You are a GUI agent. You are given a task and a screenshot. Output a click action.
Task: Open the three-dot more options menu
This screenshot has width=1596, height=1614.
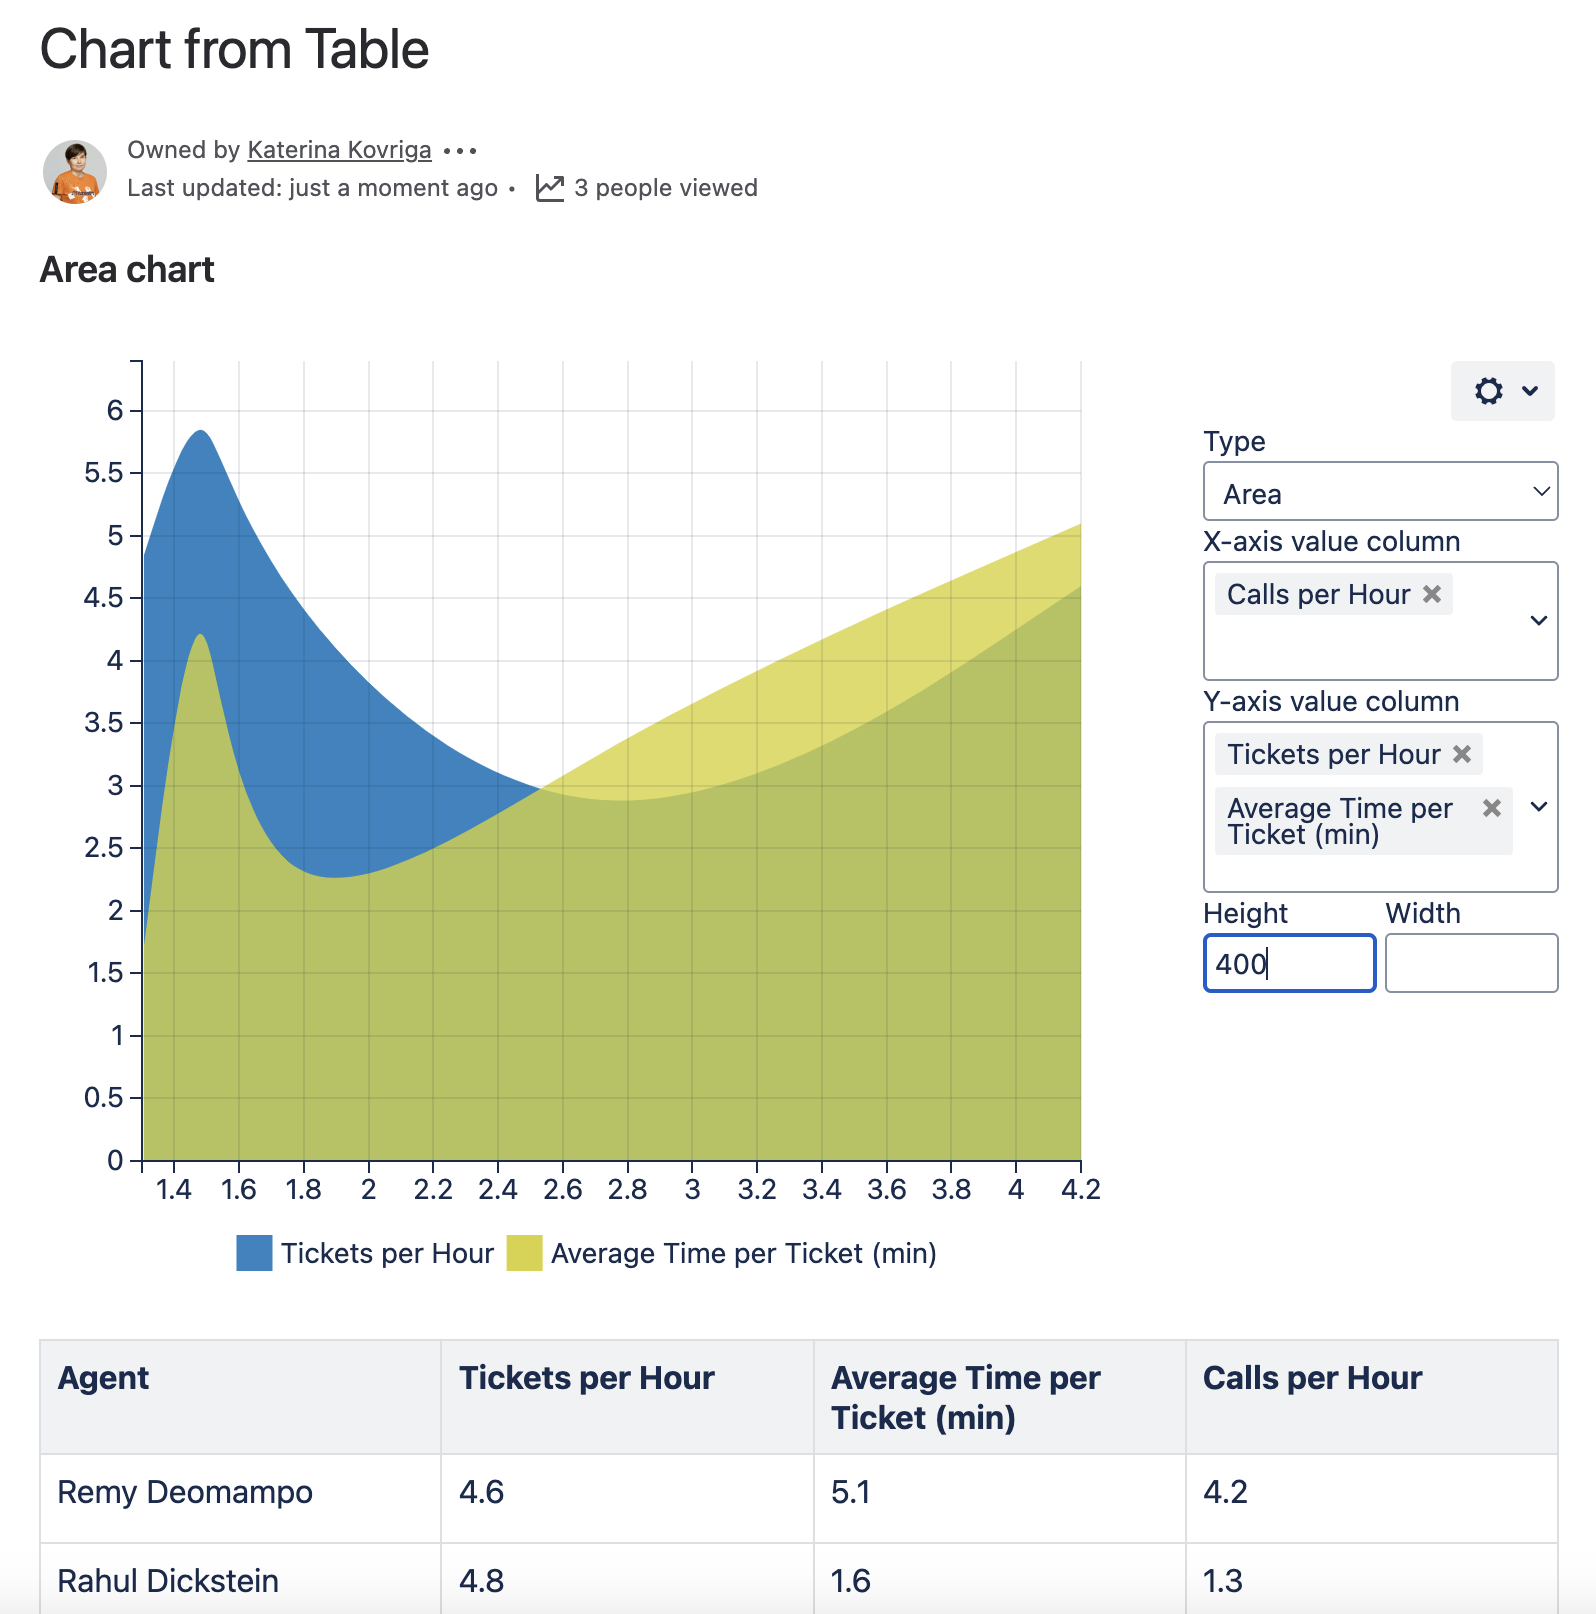(460, 151)
